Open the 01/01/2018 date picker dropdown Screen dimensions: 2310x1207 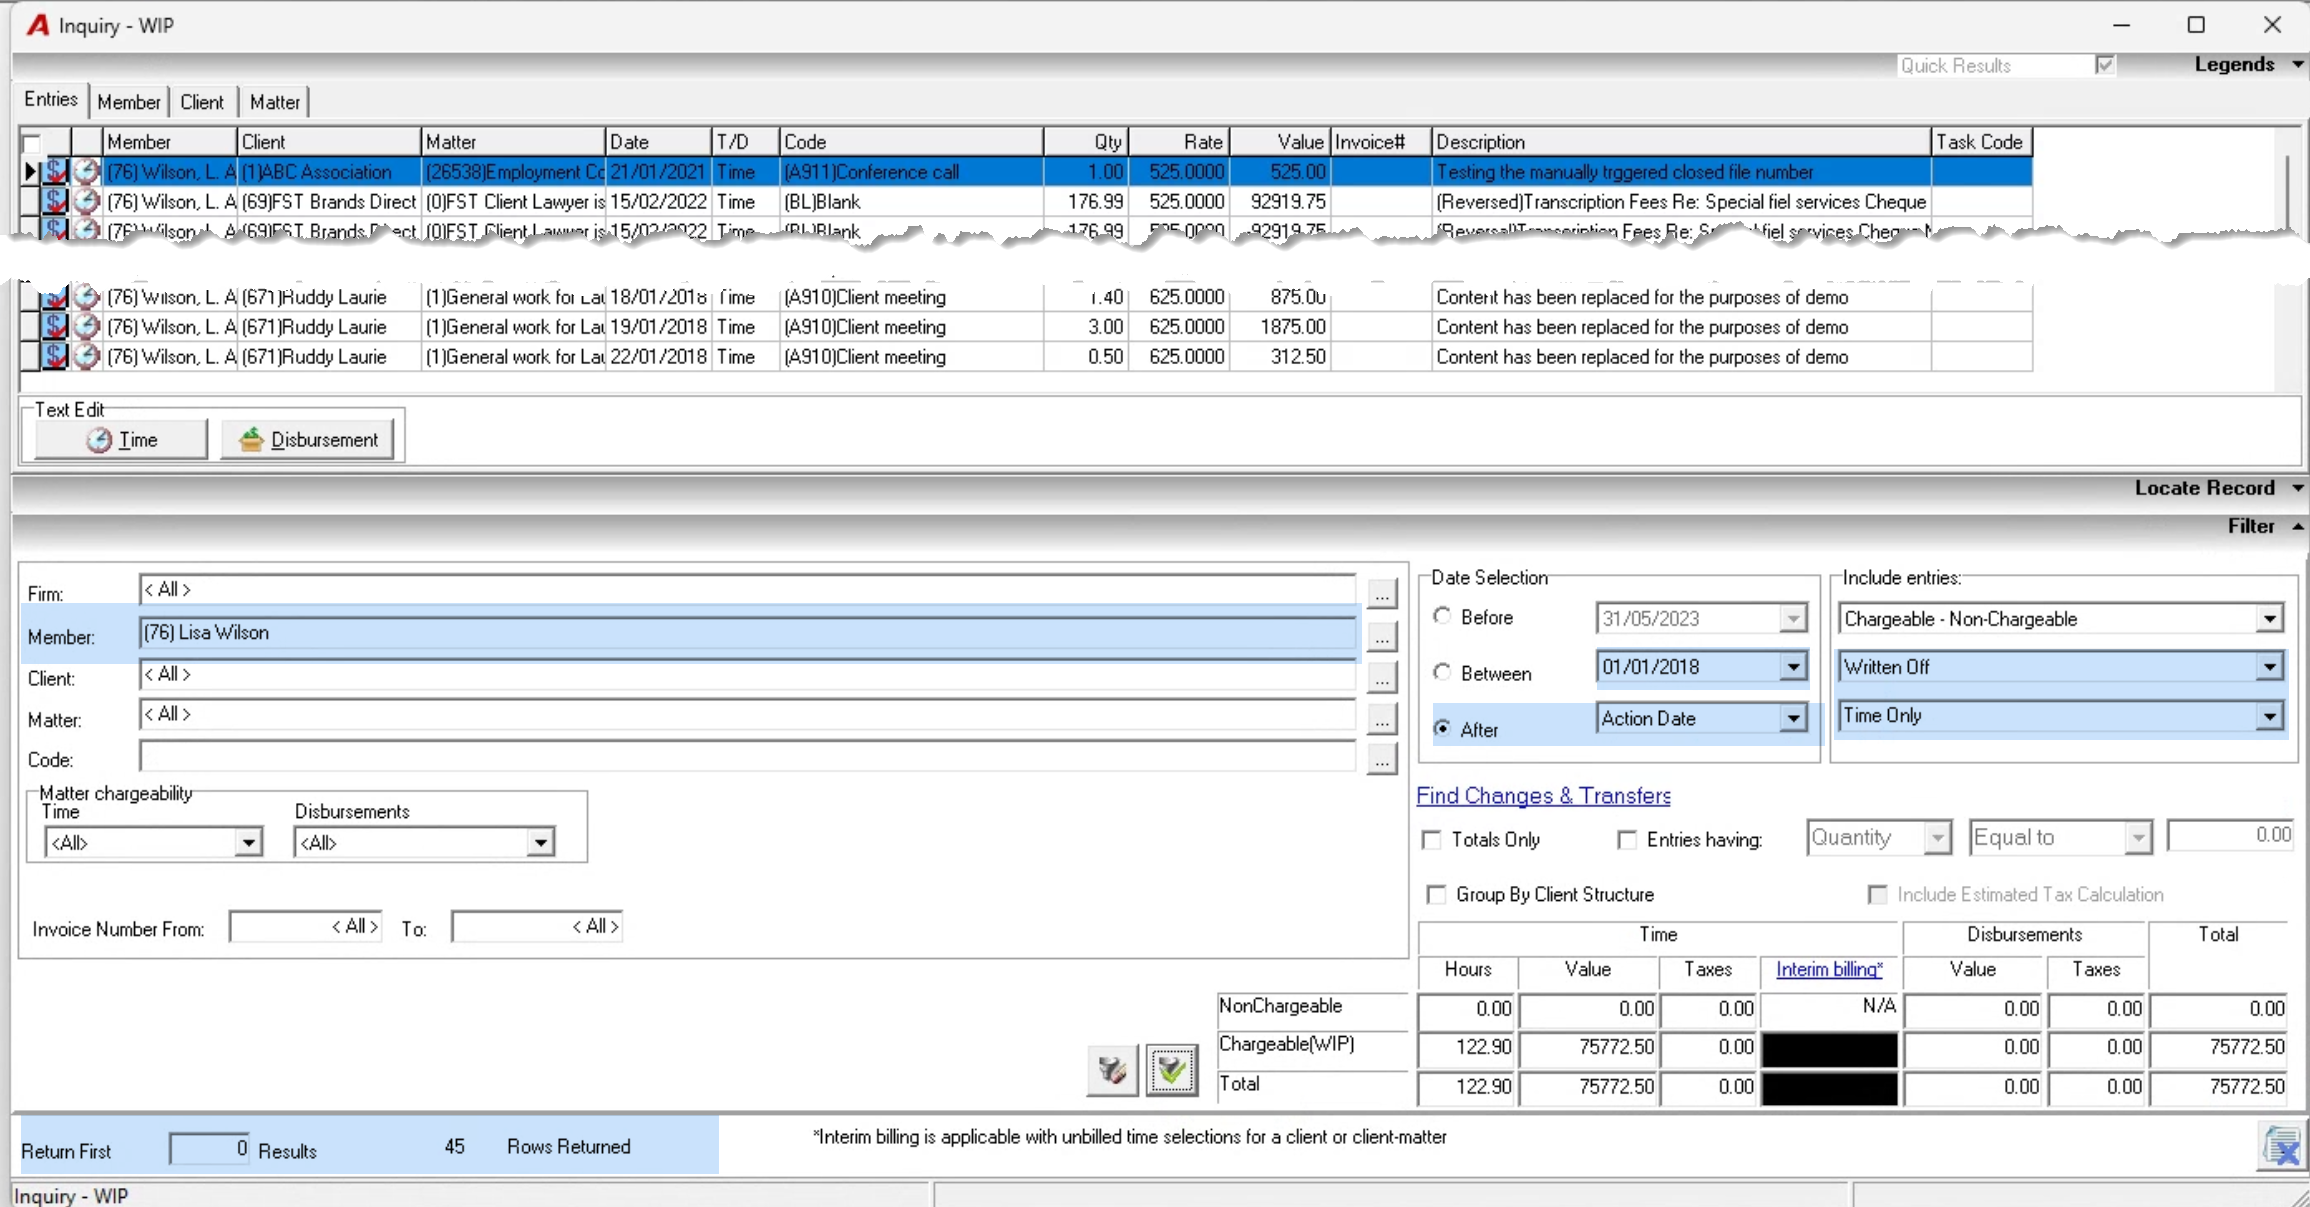1794,667
